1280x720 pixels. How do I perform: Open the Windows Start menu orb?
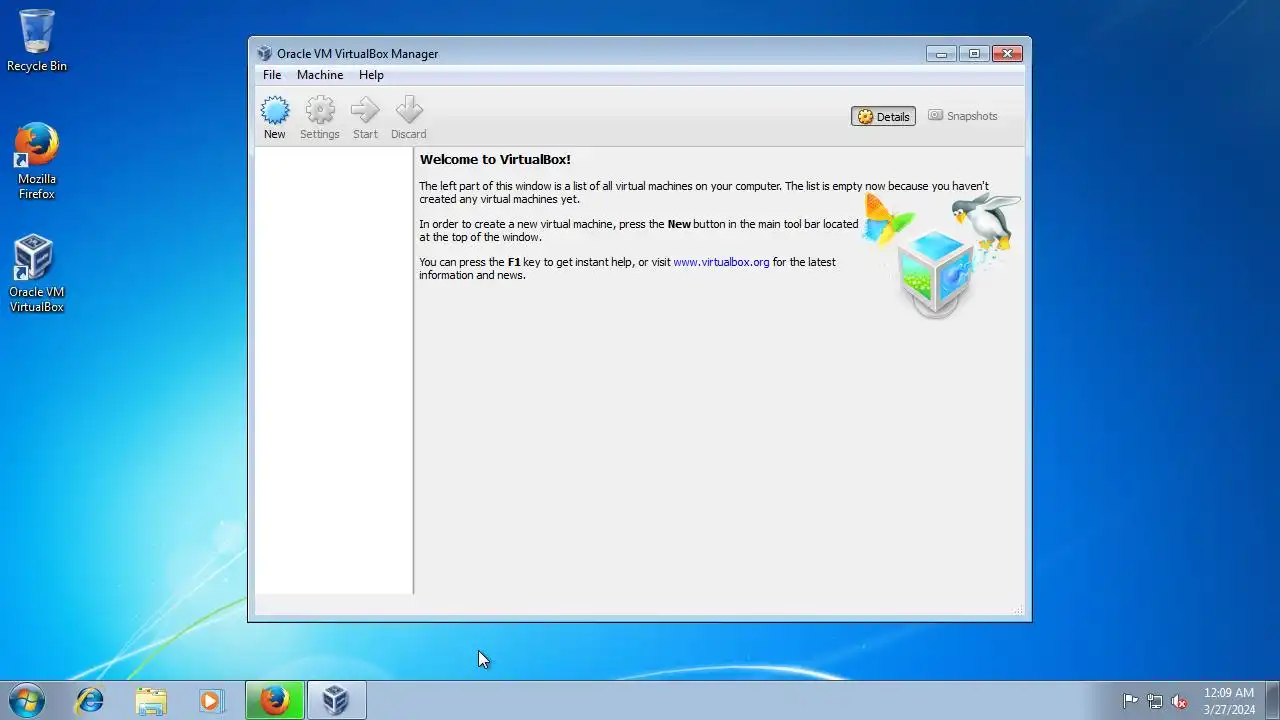pyautogui.click(x=26, y=700)
